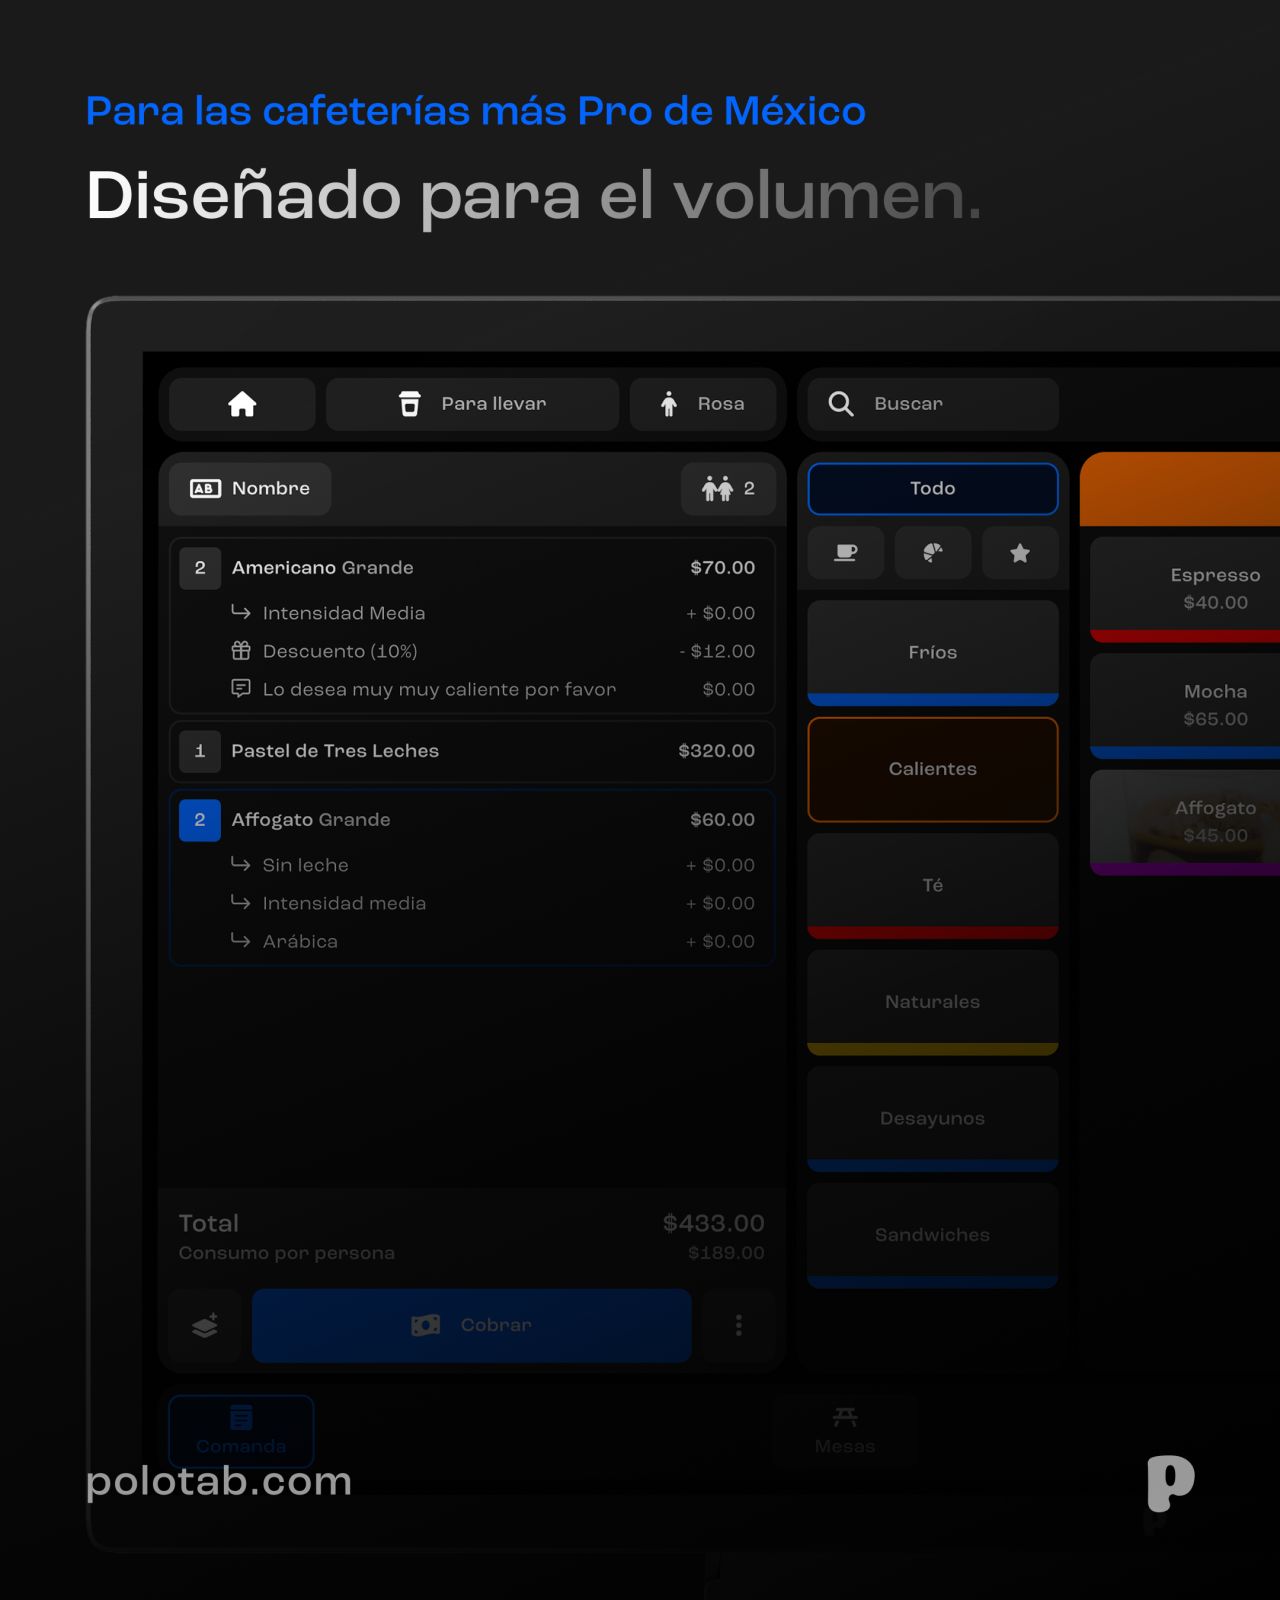
Task: Click the quantity badge of Americano Grande
Action: tap(200, 568)
